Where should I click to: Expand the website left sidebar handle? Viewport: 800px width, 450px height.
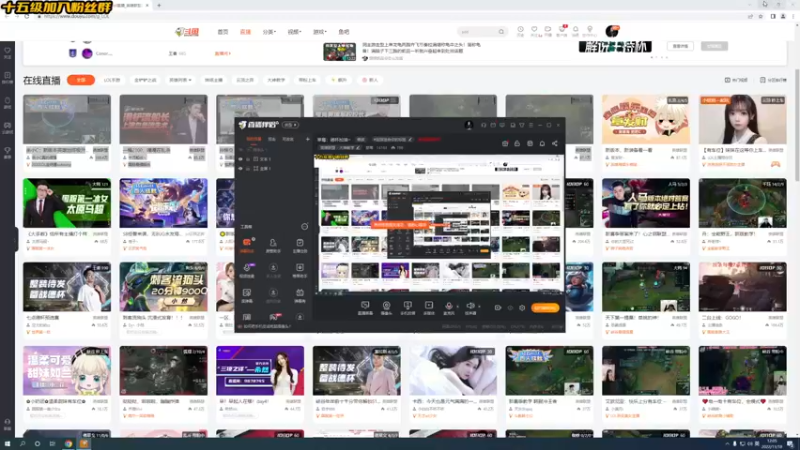coord(16,240)
